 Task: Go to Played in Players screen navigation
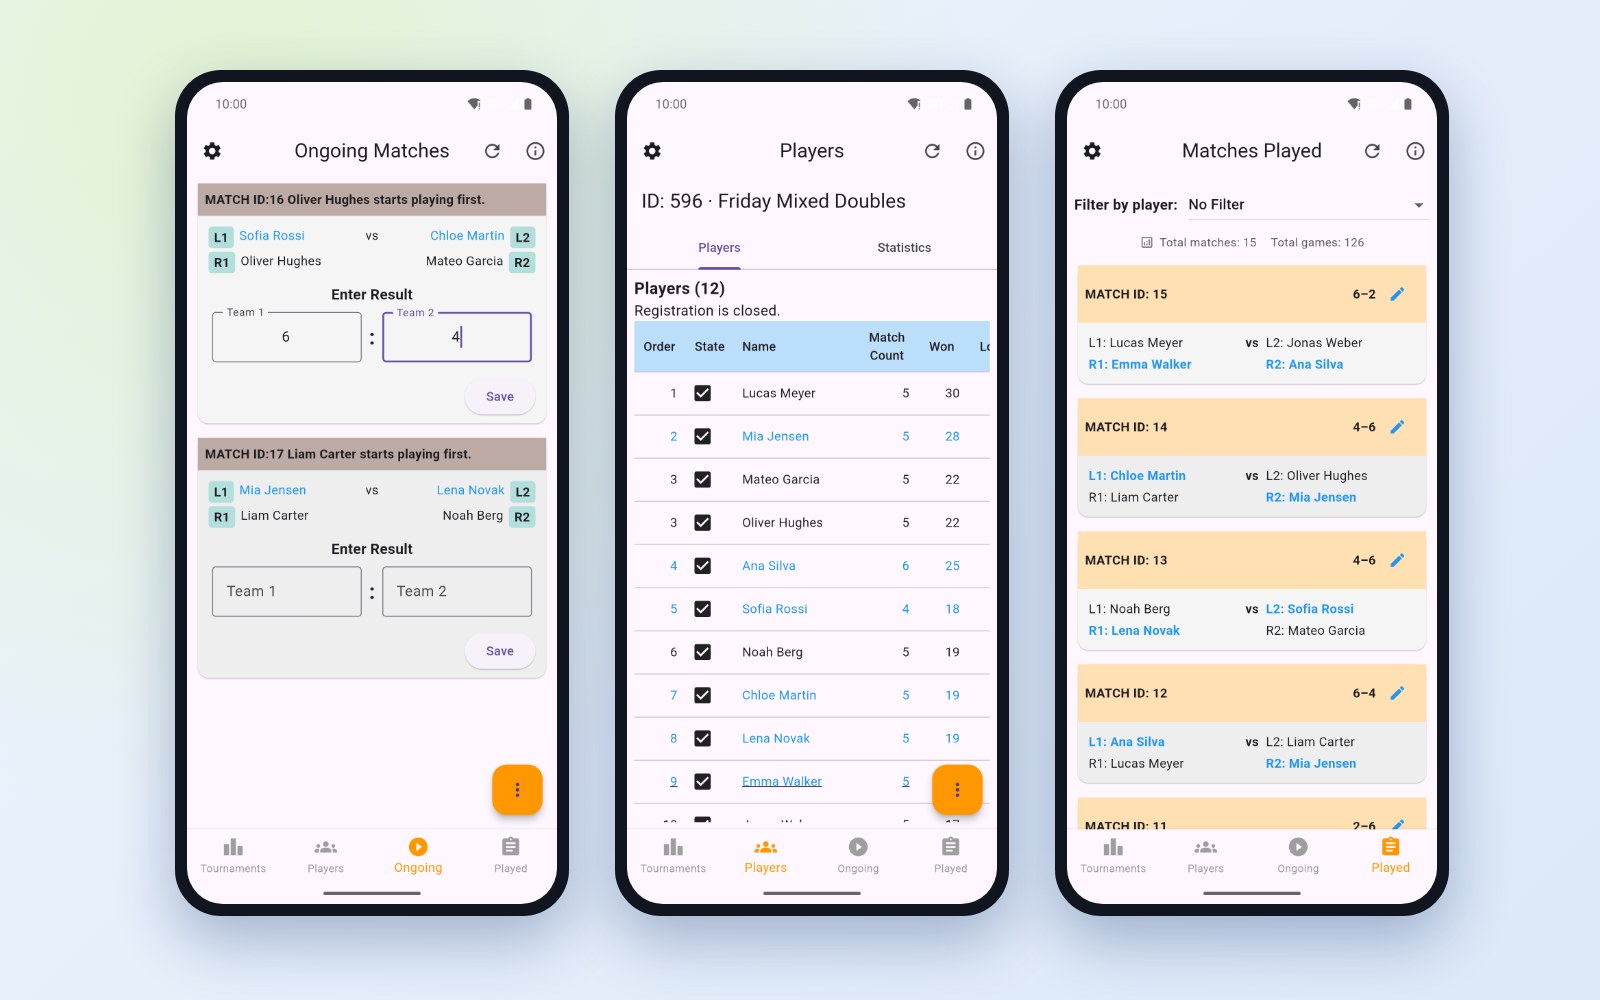[x=950, y=856]
